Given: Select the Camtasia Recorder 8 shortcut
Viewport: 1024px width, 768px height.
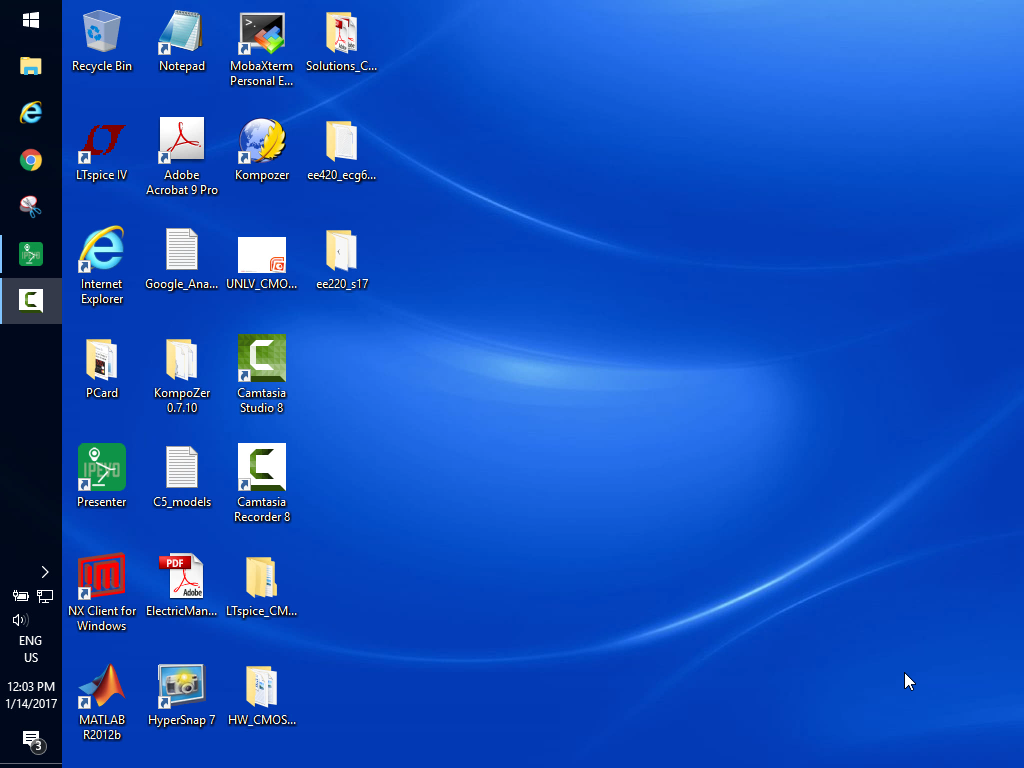Looking at the screenshot, I should click(x=262, y=468).
